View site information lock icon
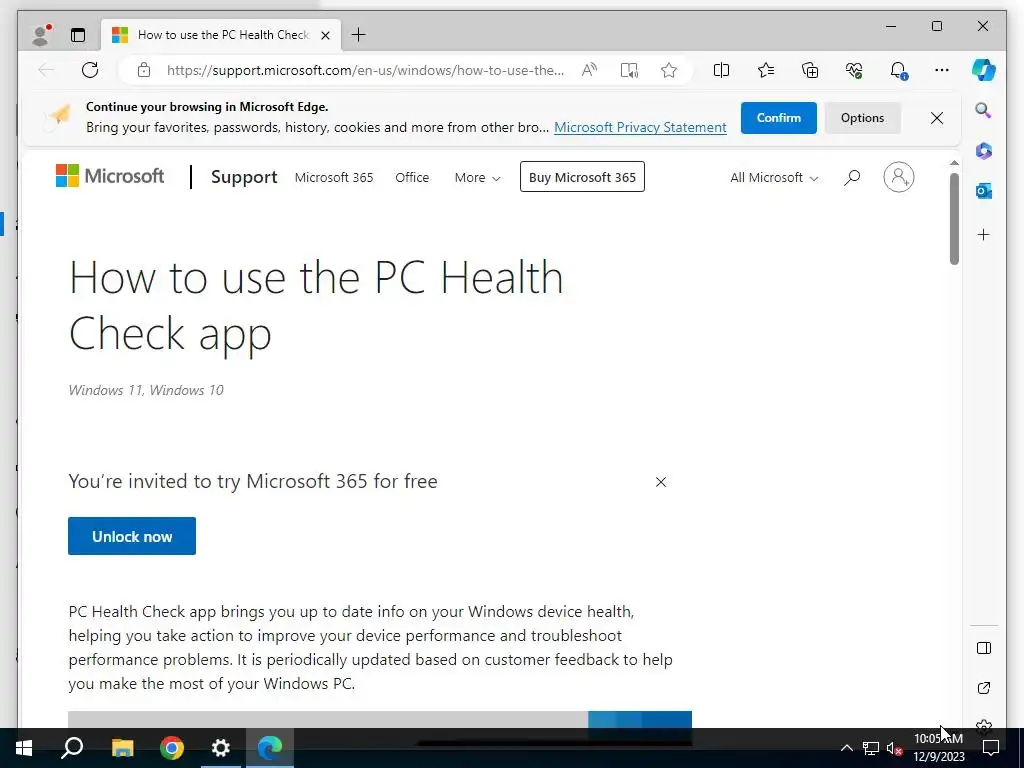 click(x=144, y=70)
